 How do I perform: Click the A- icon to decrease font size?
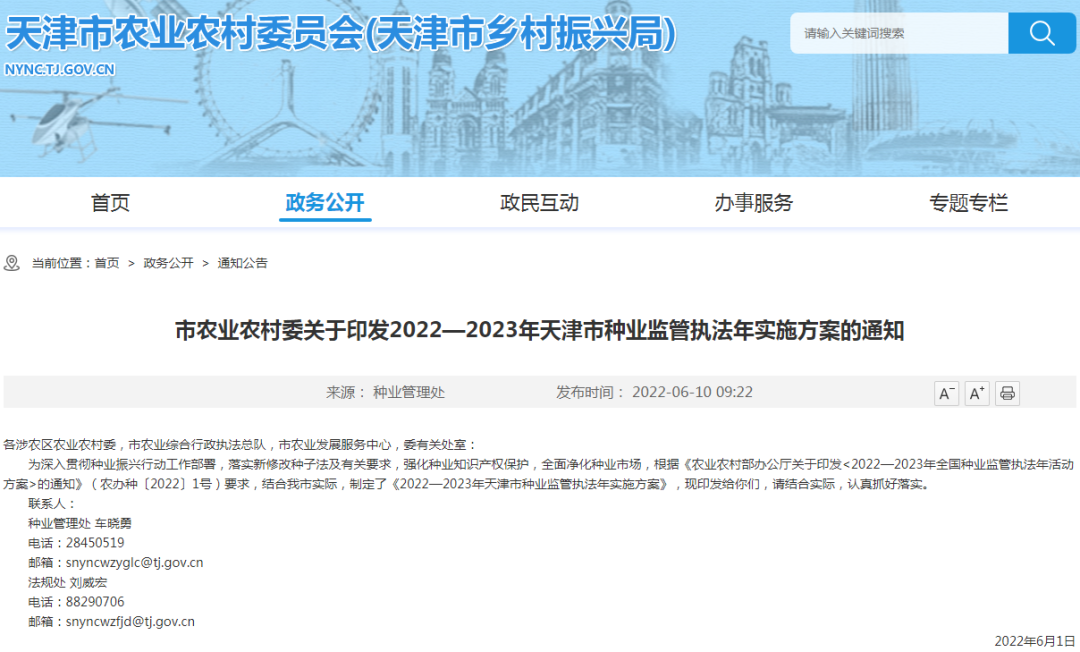point(946,392)
